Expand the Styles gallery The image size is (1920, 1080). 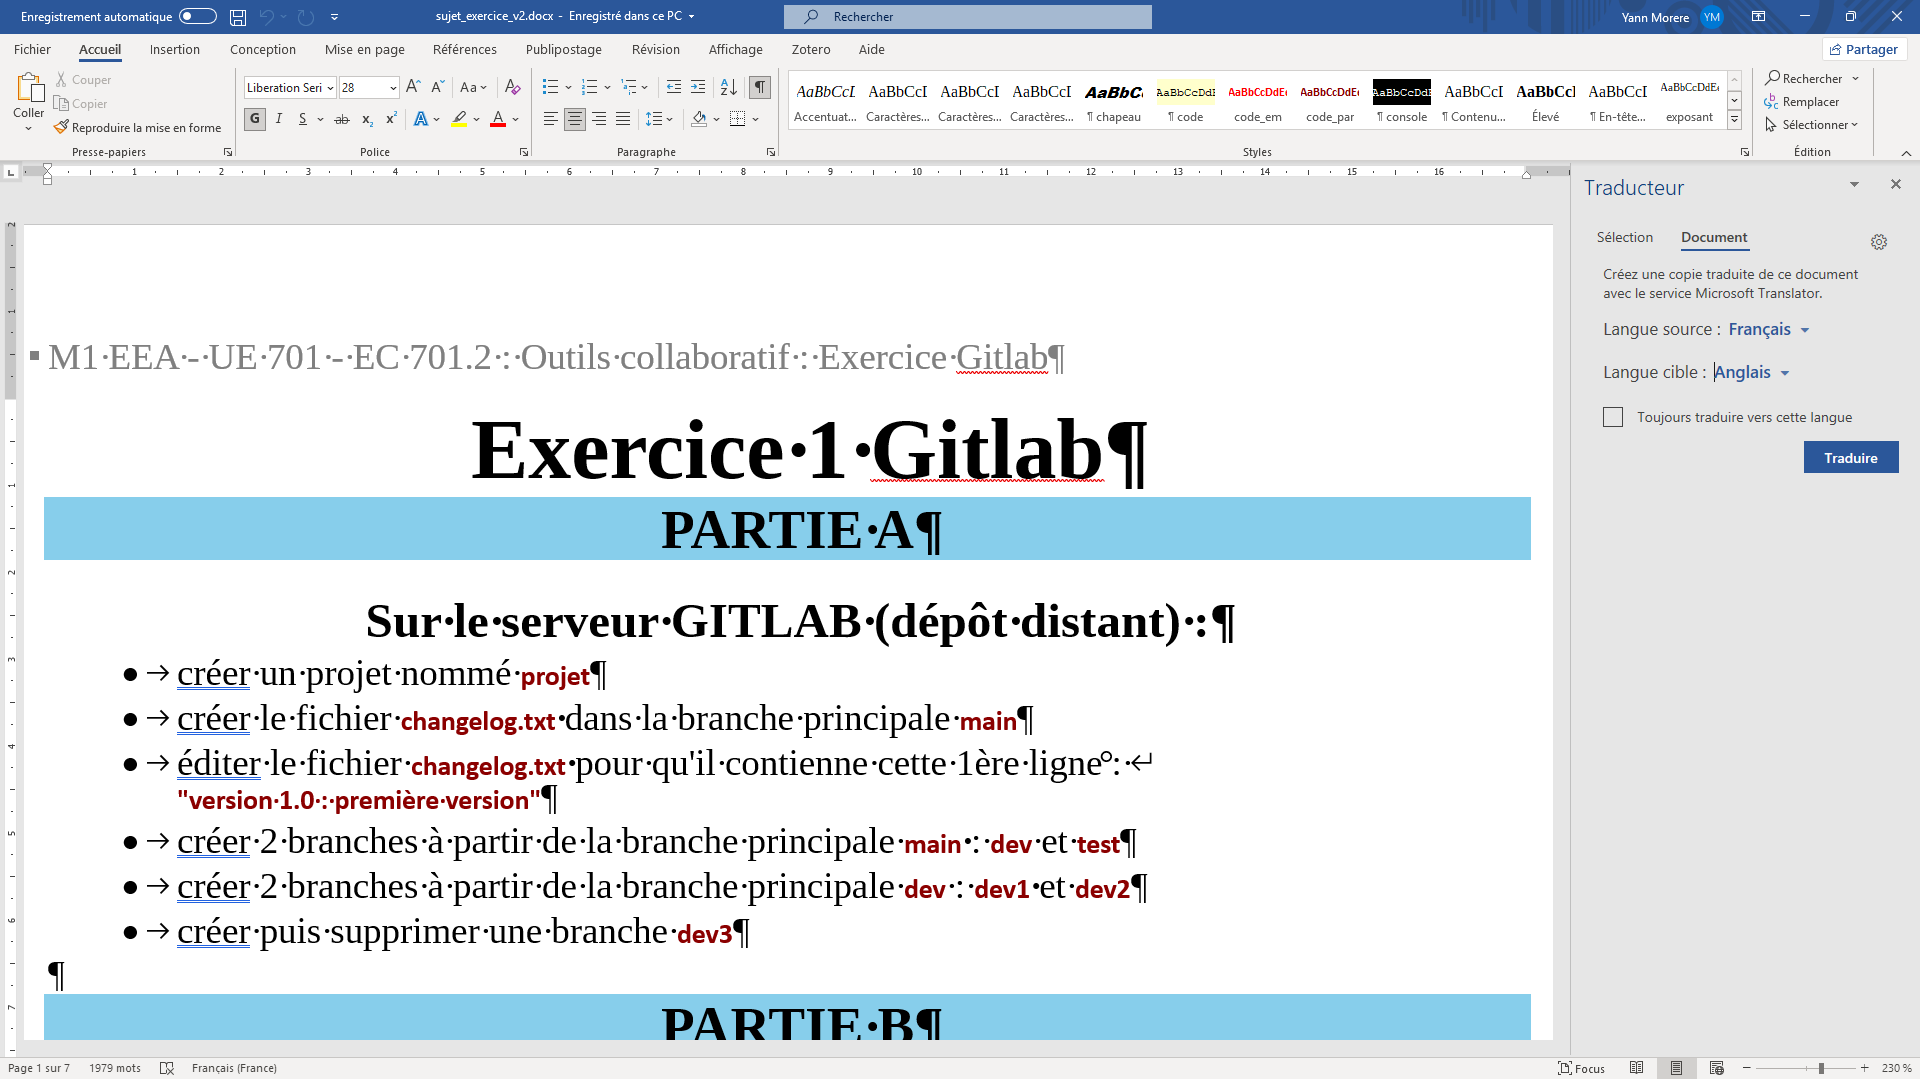pos(1735,120)
